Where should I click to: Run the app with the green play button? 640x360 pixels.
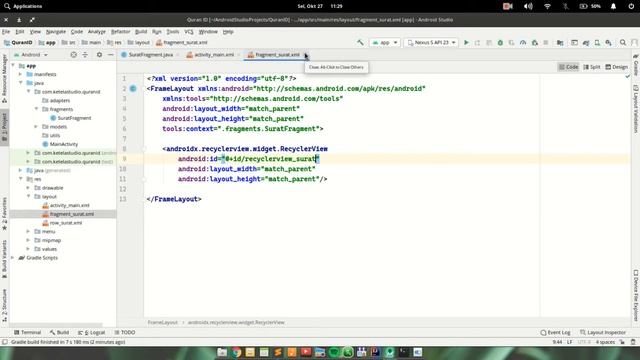(x=466, y=42)
